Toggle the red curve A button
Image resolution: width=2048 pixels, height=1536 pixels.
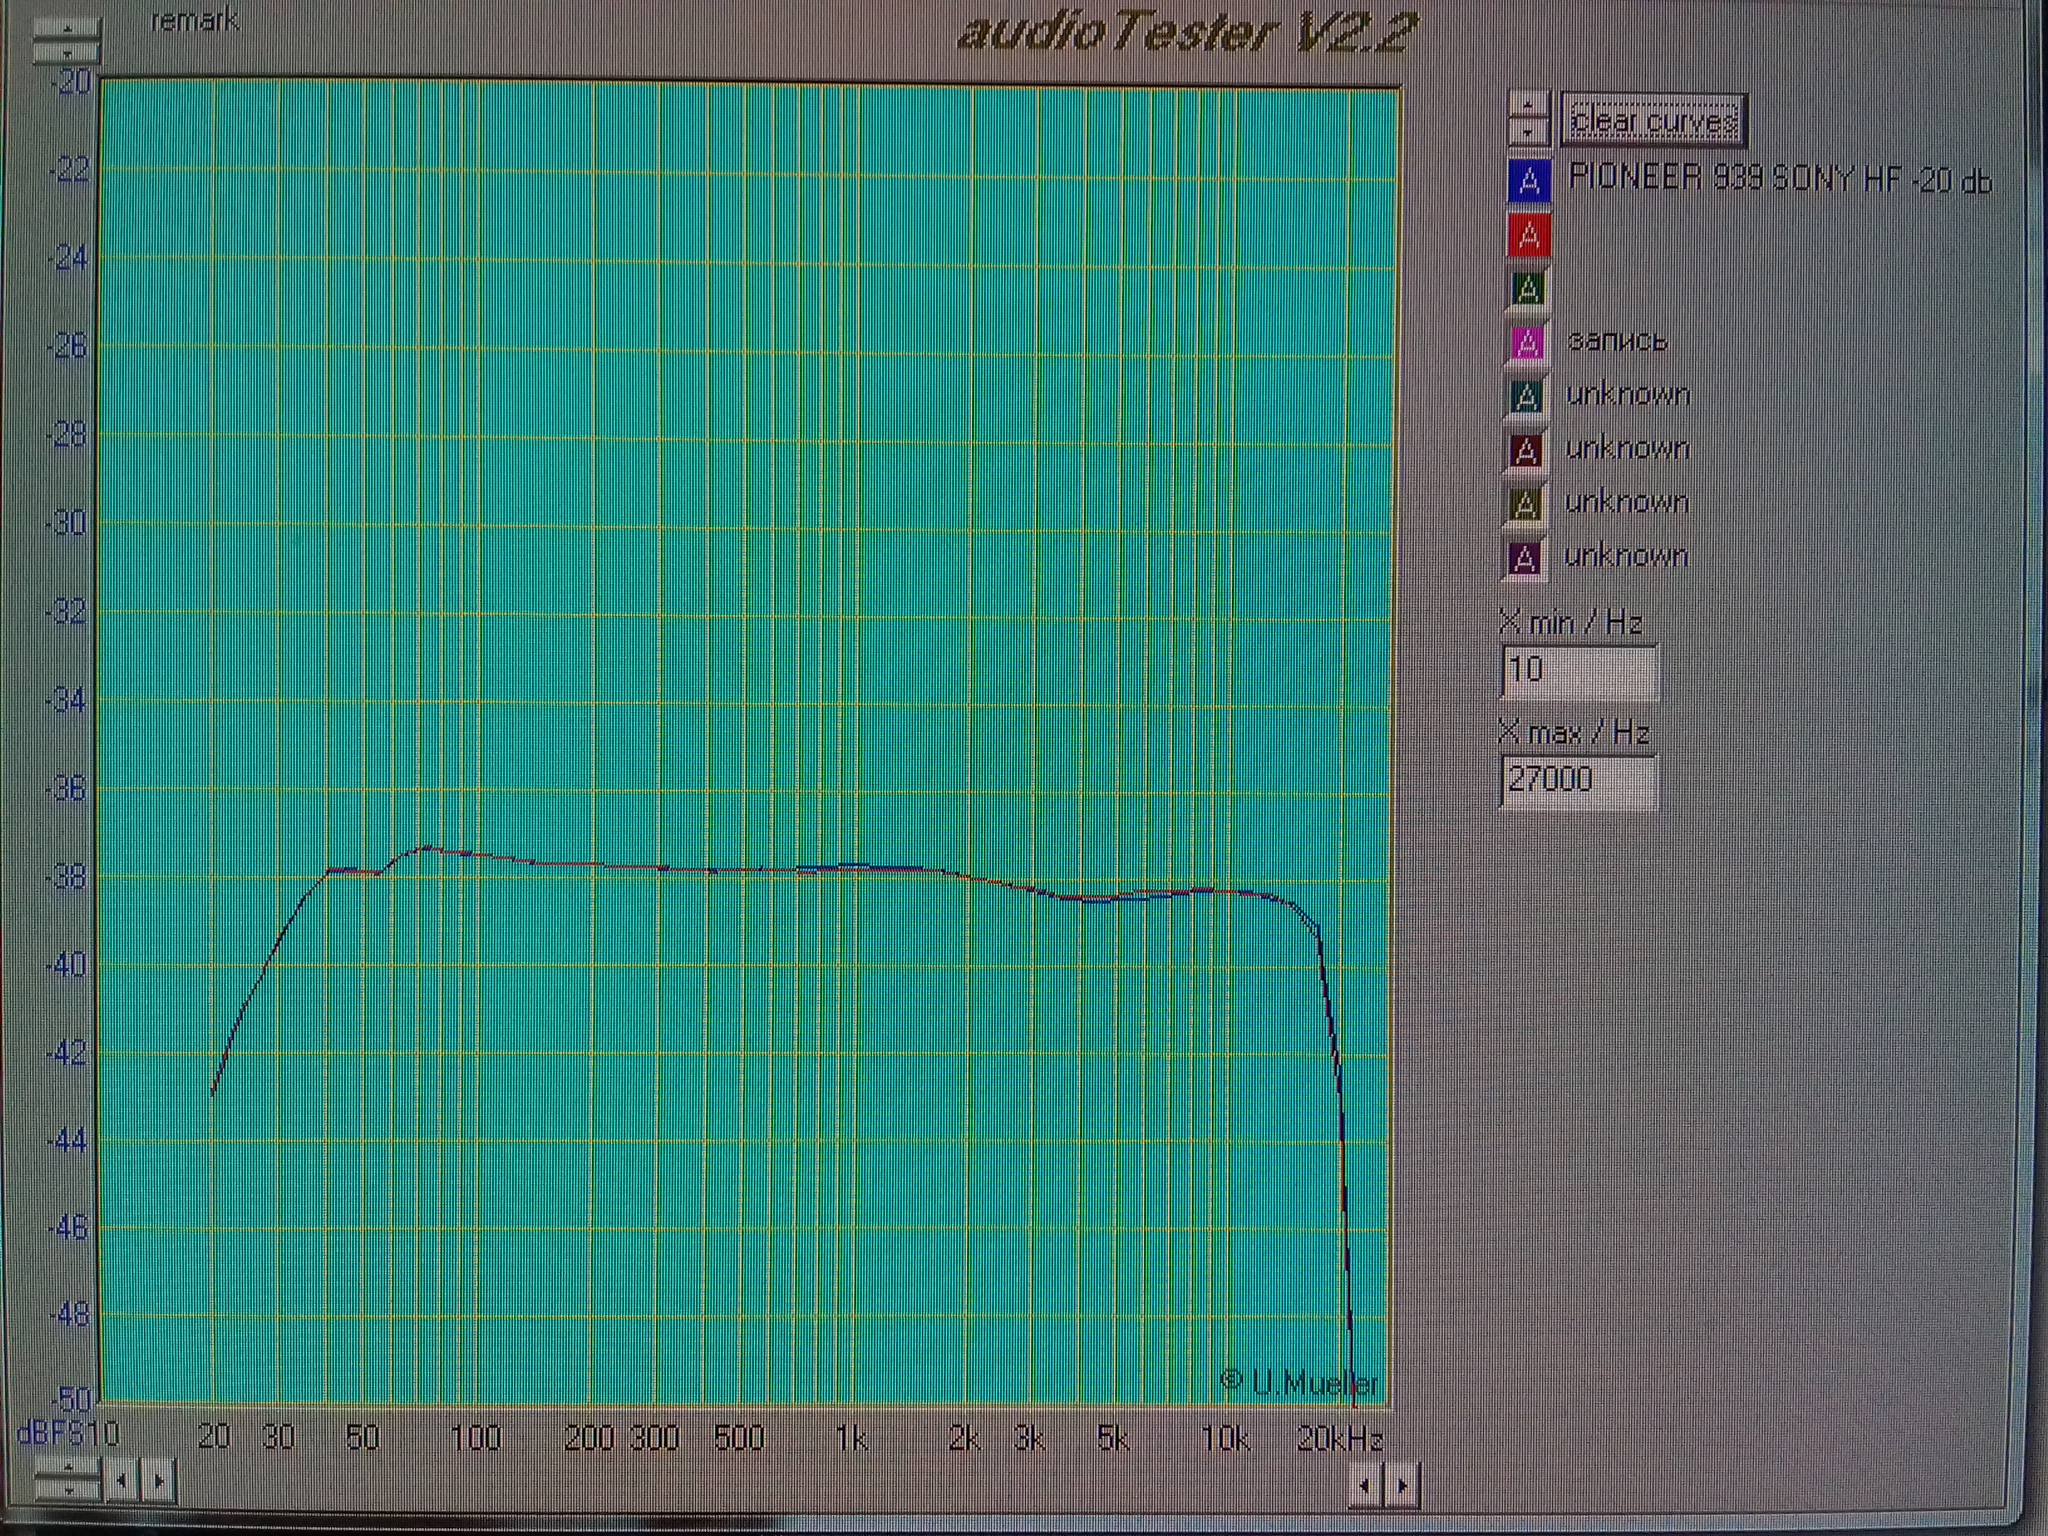click(x=1529, y=236)
